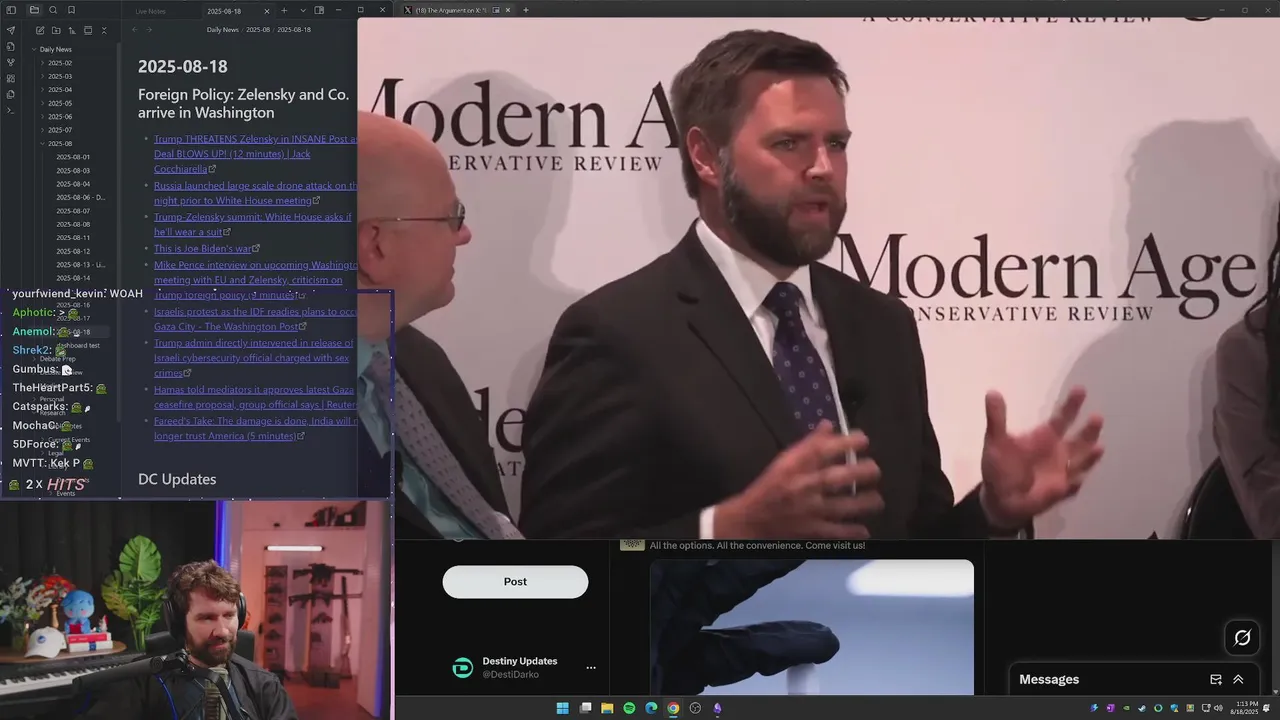The width and height of the screenshot is (1280, 720).
Task: Click the daily note file ribbon icon
Action: pyautogui.click(x=11, y=46)
